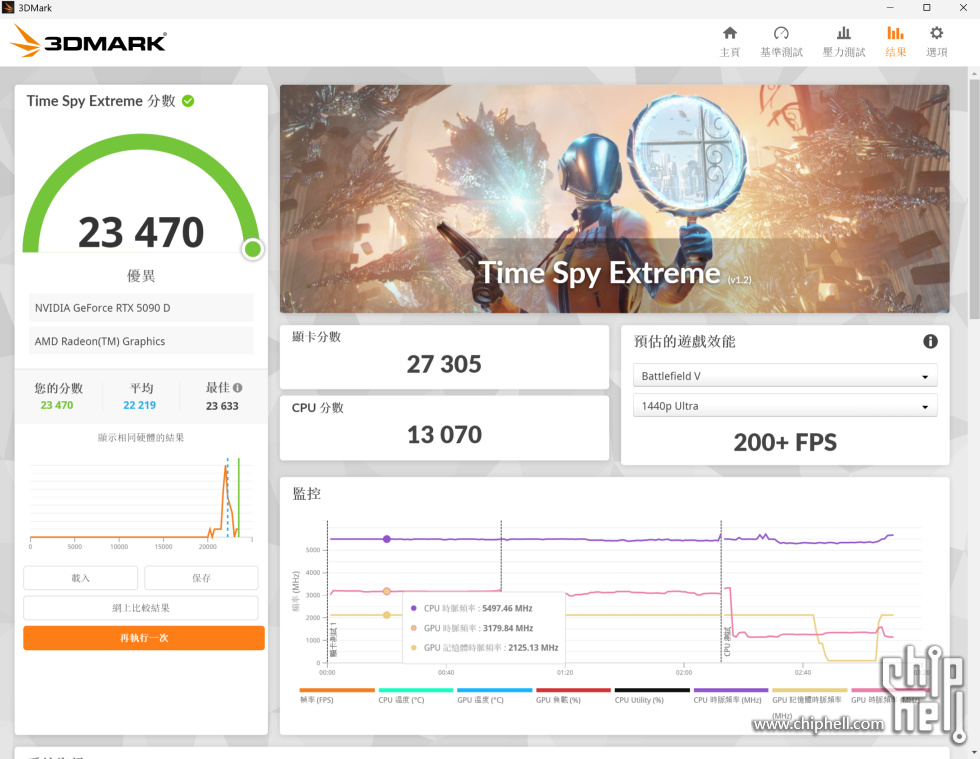Click the Time Spy Extreme banner image

click(x=614, y=199)
